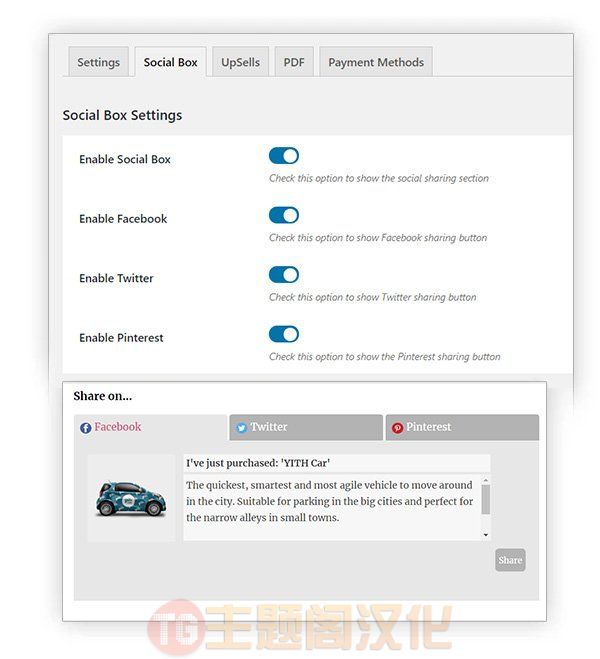This screenshot has height=659, width=600.
Task: Click the Pinterest sharing button help text
Action: (x=384, y=357)
